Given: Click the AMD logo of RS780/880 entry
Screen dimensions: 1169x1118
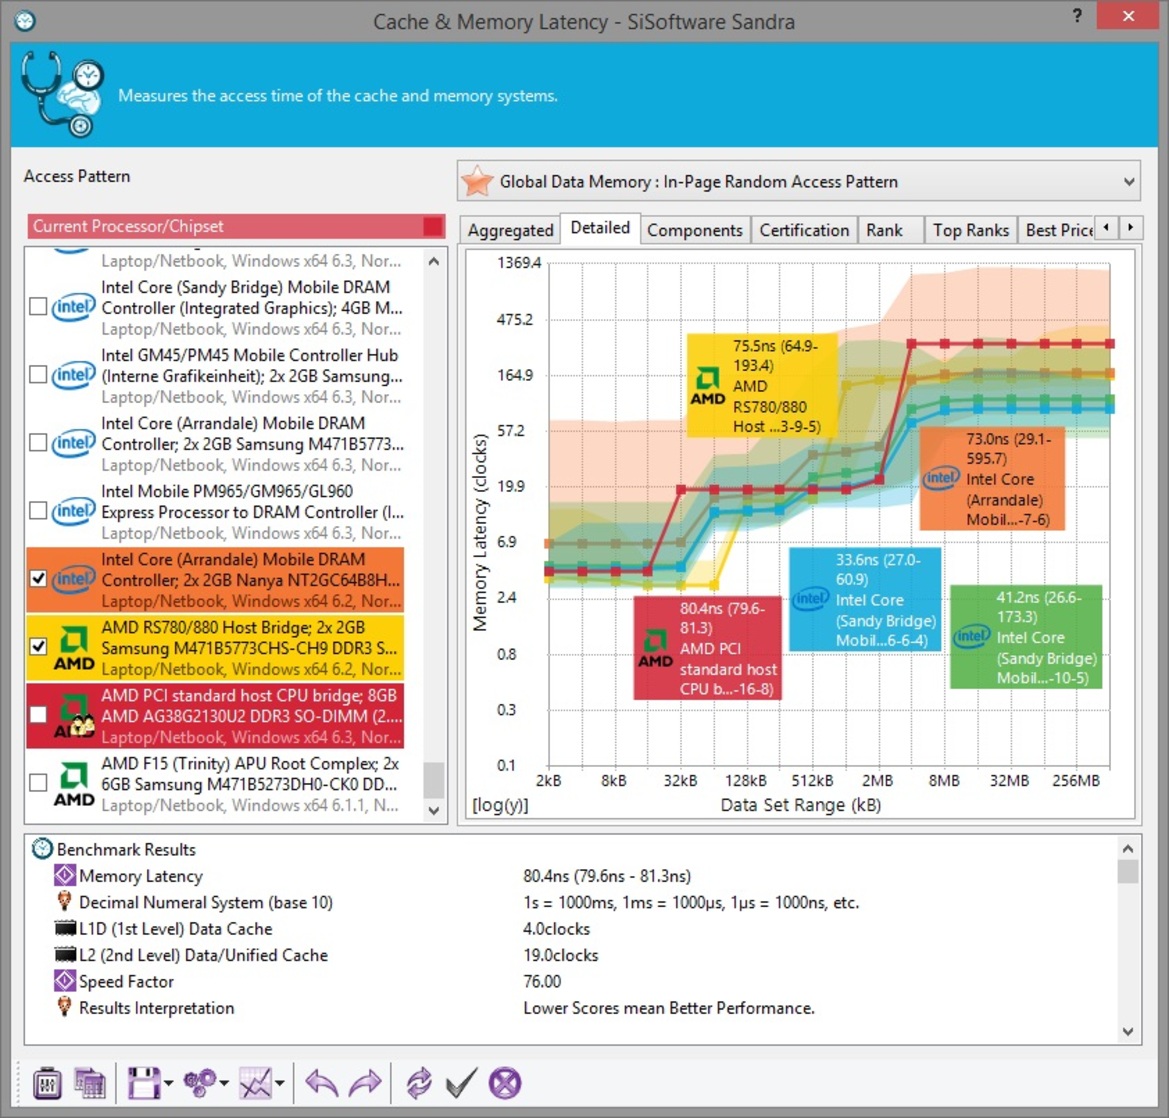Looking at the screenshot, I should 74,648.
